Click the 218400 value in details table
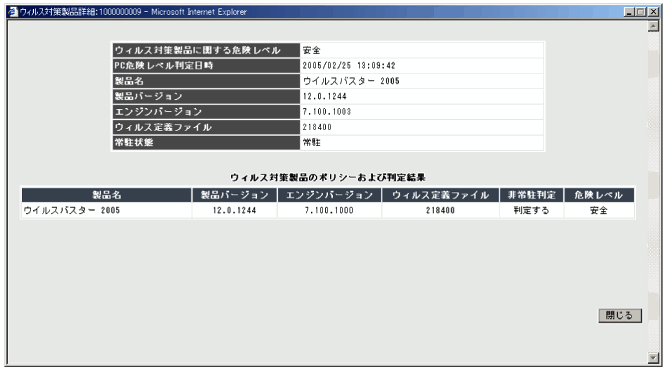 click(x=317, y=127)
